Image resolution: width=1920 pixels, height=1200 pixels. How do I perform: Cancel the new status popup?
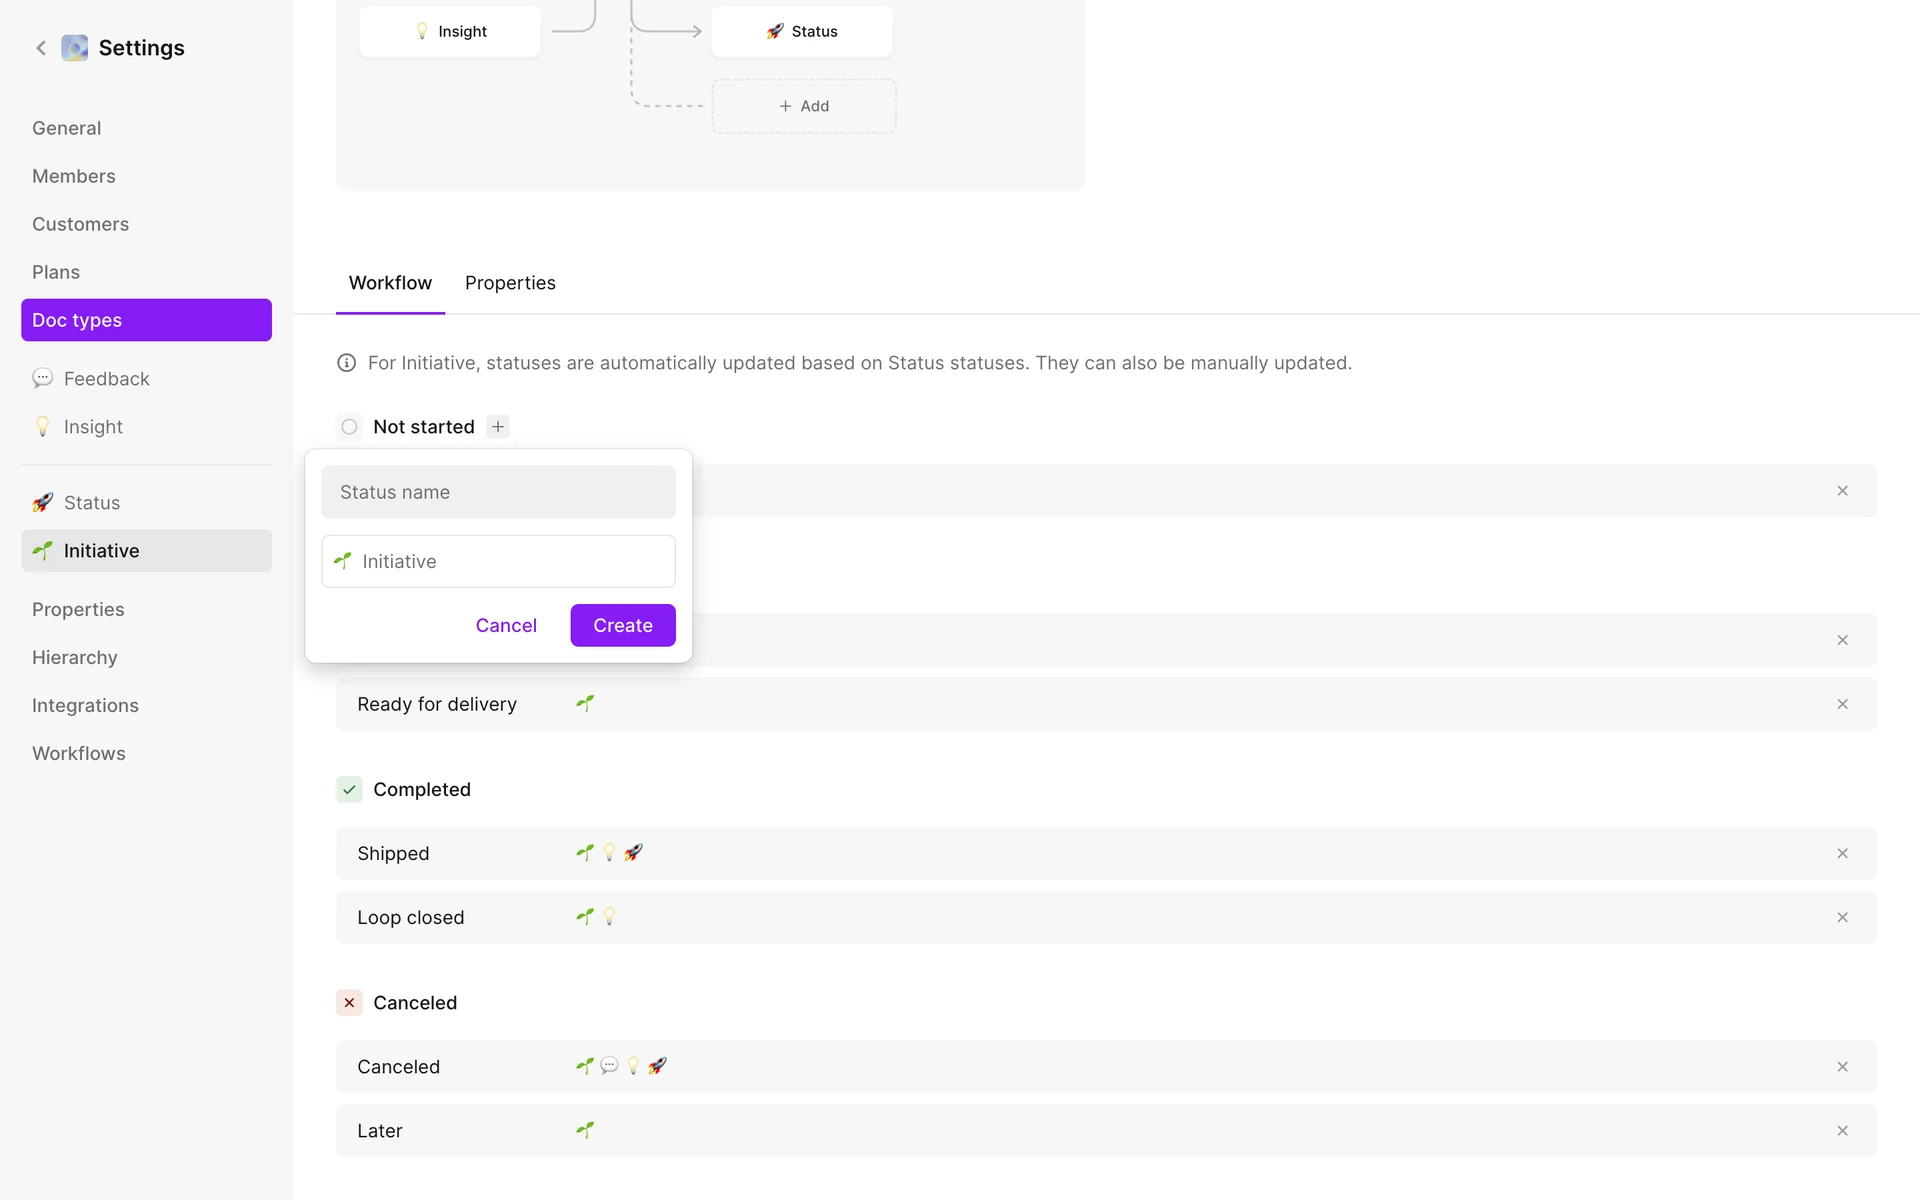coord(506,626)
